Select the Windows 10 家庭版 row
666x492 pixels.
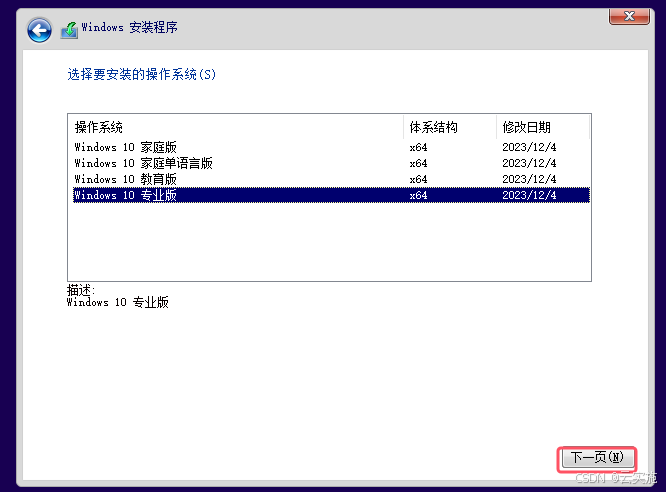tap(331, 147)
